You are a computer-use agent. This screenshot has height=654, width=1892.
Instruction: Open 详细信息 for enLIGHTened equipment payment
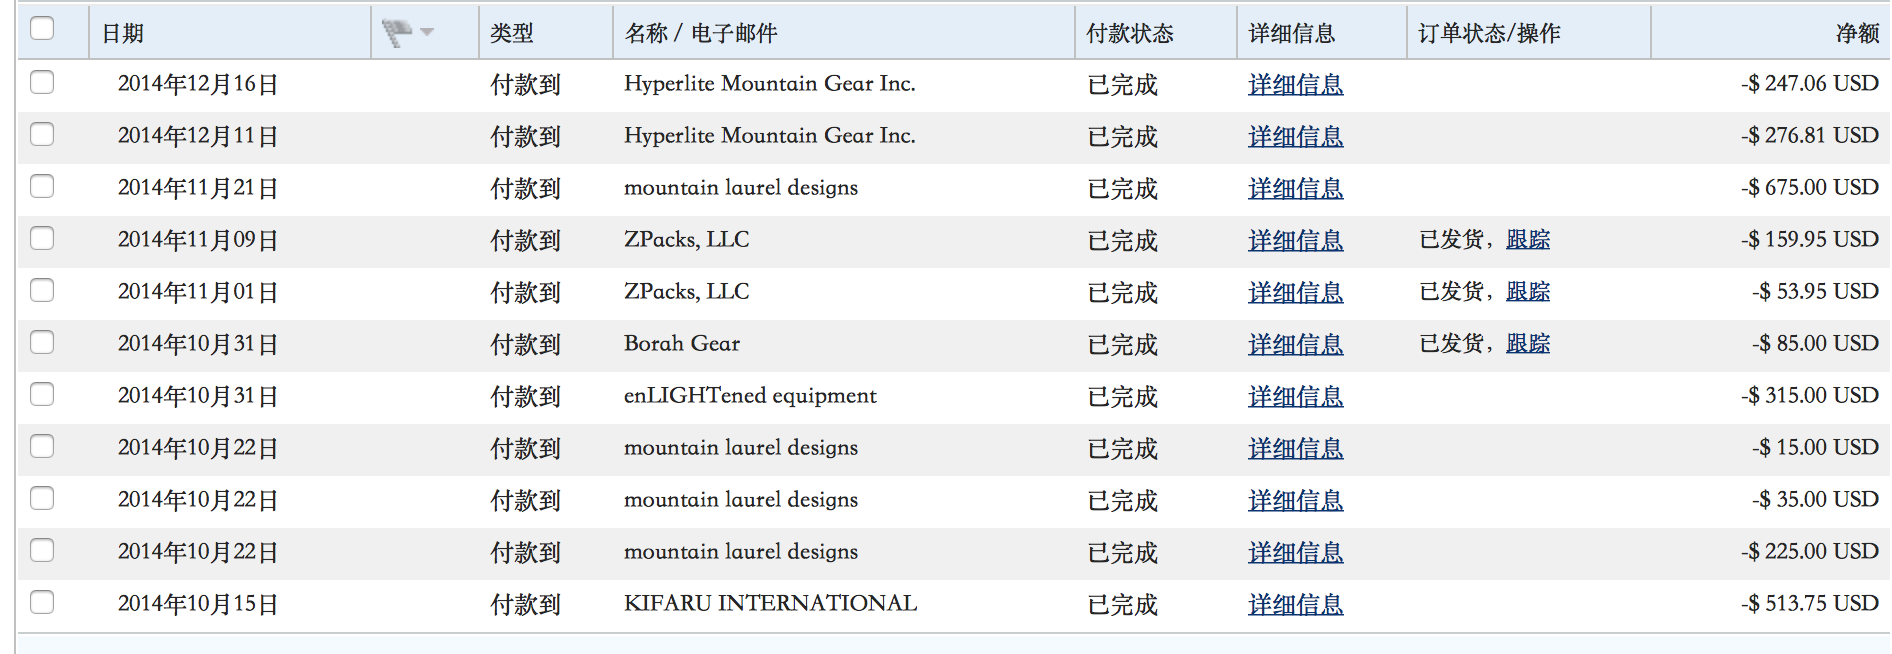(x=1296, y=397)
